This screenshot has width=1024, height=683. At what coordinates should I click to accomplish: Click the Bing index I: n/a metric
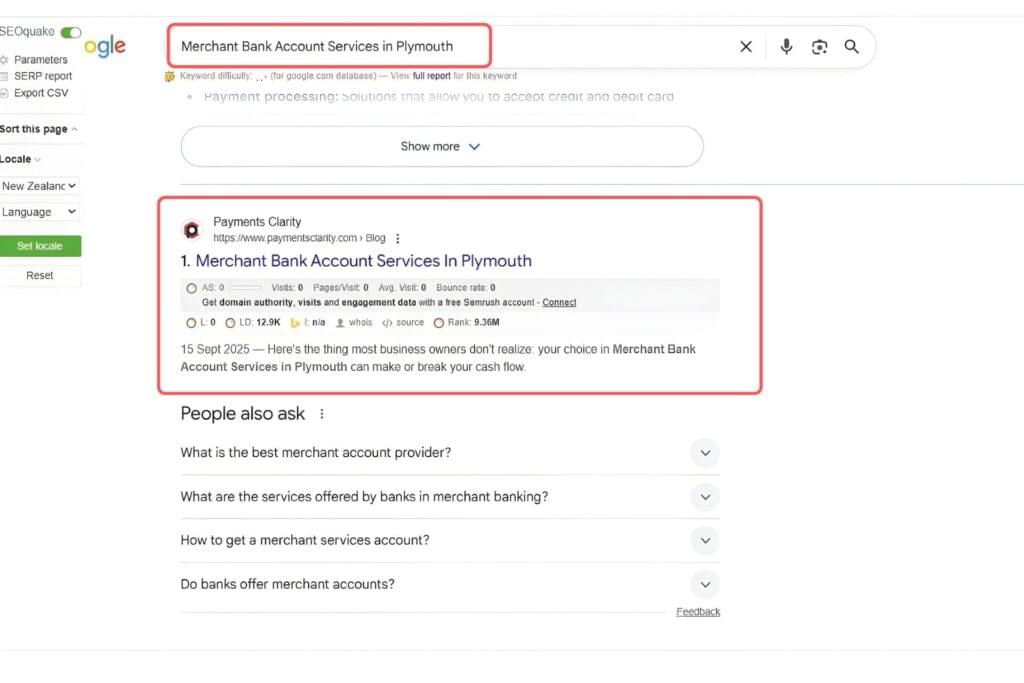tap(308, 323)
